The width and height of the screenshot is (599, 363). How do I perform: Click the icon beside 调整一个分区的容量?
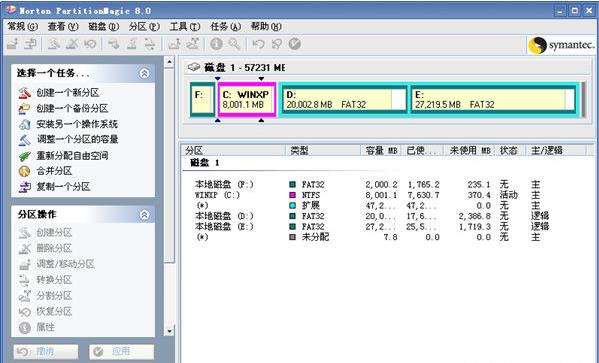point(24,139)
